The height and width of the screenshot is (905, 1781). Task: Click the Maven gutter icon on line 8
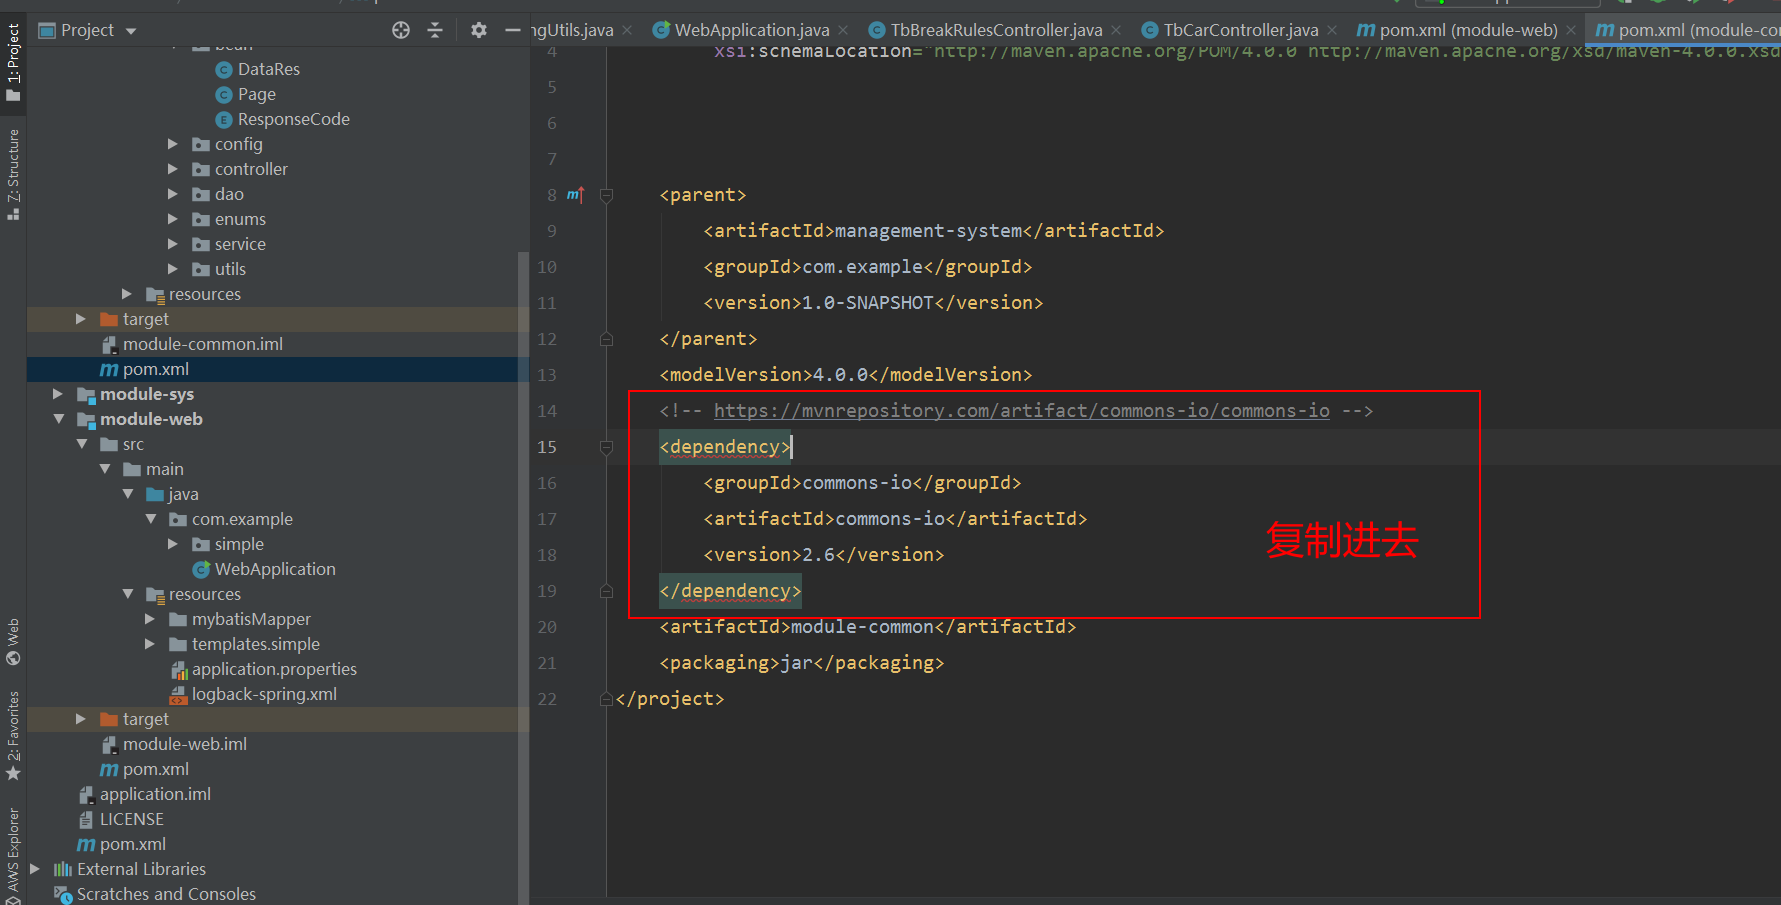[x=575, y=194]
